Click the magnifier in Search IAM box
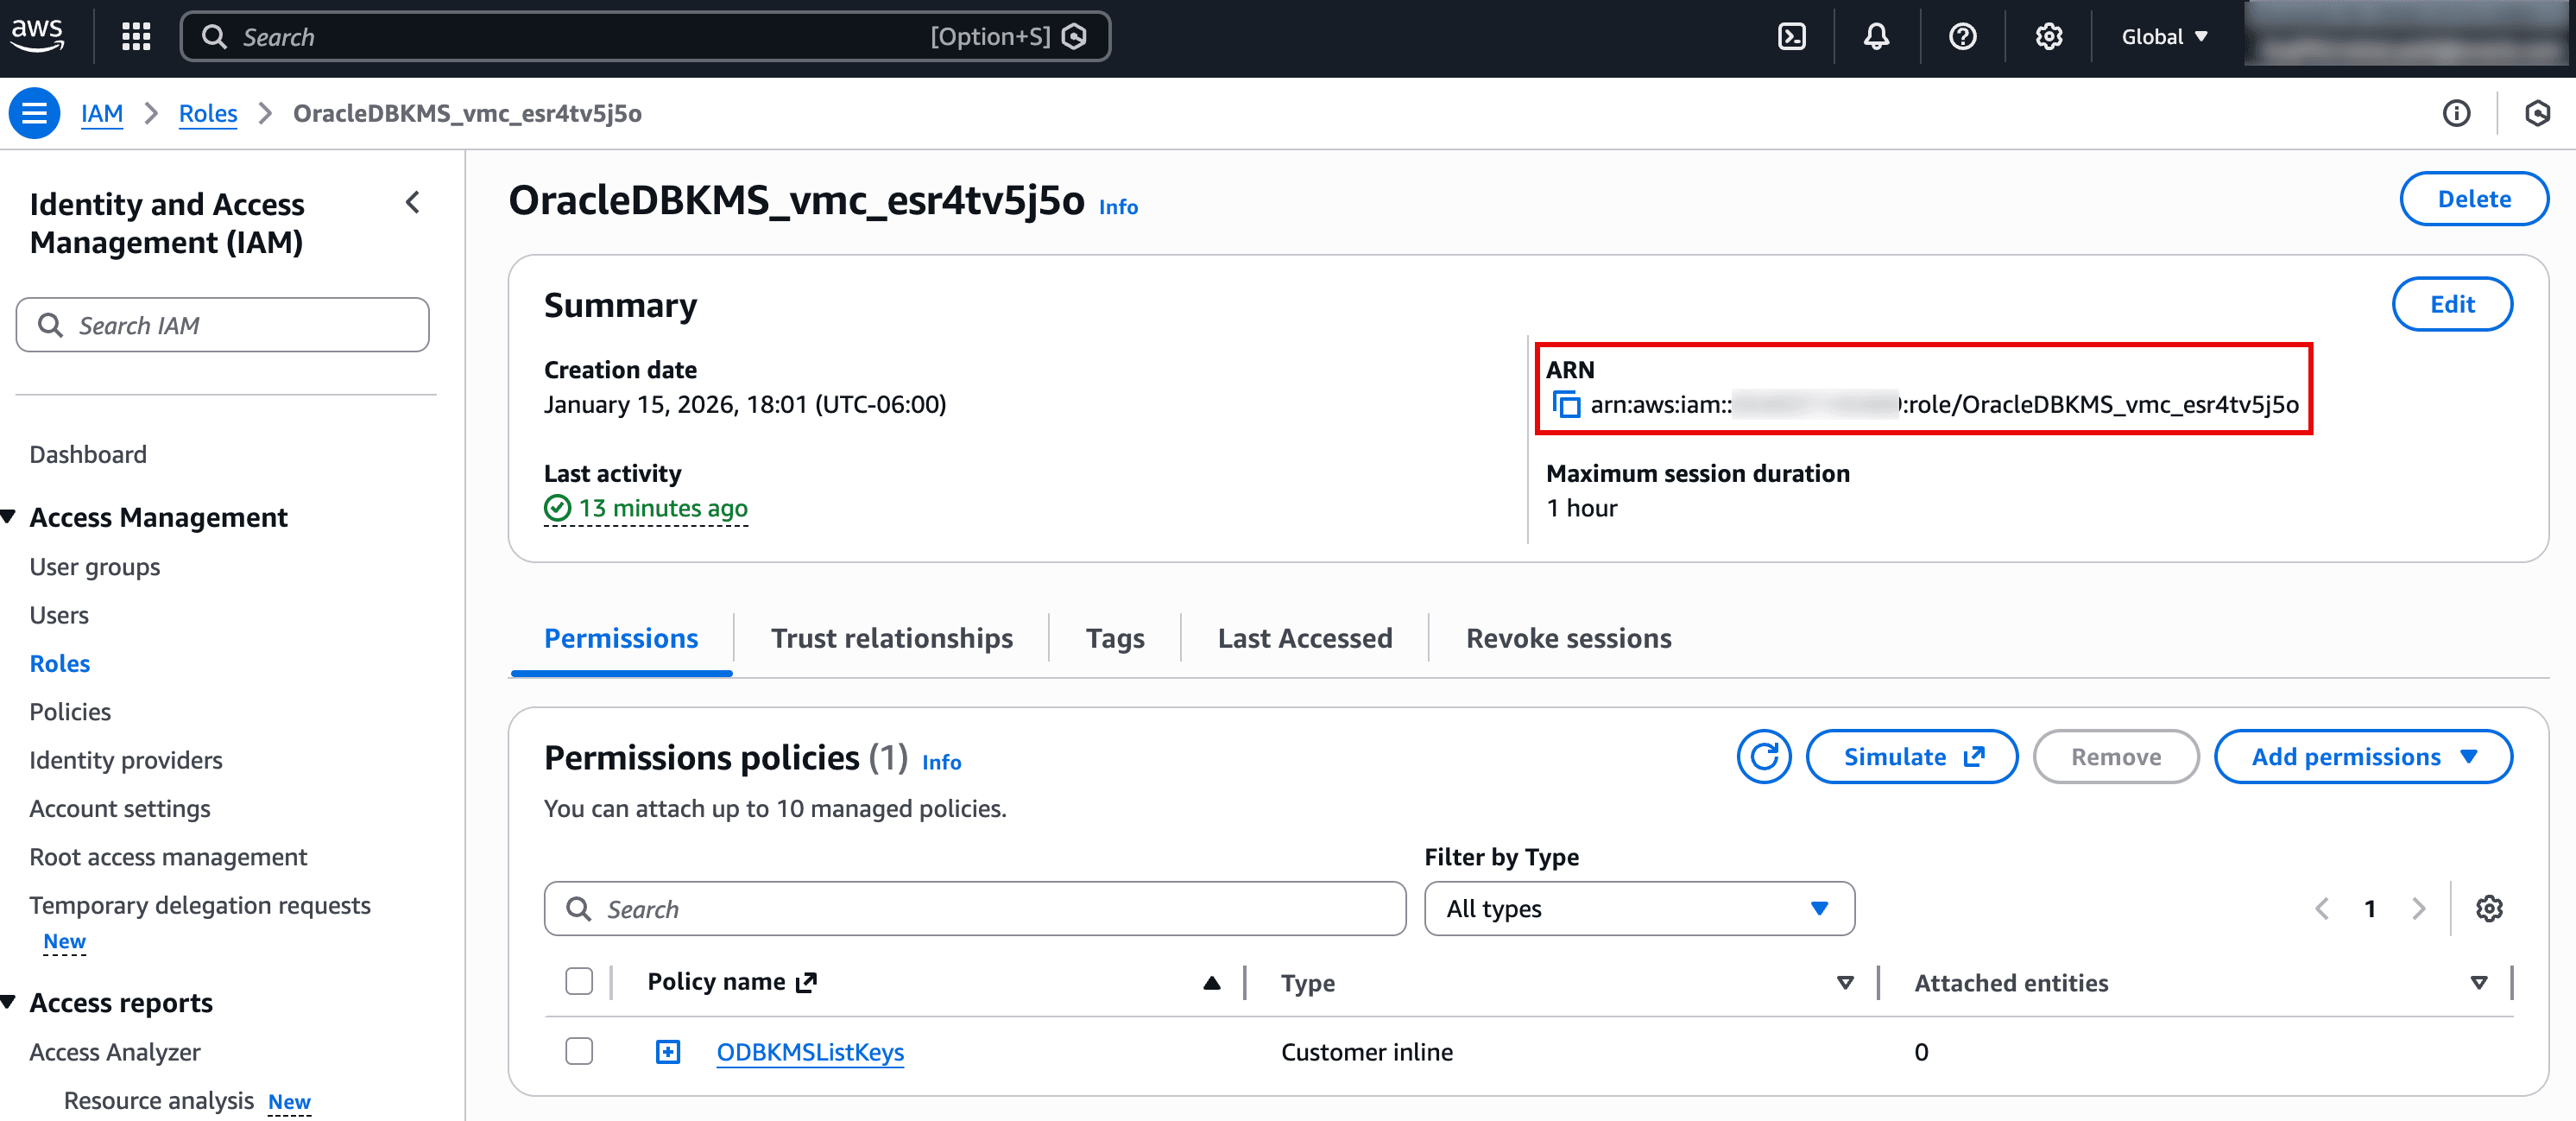The width and height of the screenshot is (2576, 1121). pos(50,325)
